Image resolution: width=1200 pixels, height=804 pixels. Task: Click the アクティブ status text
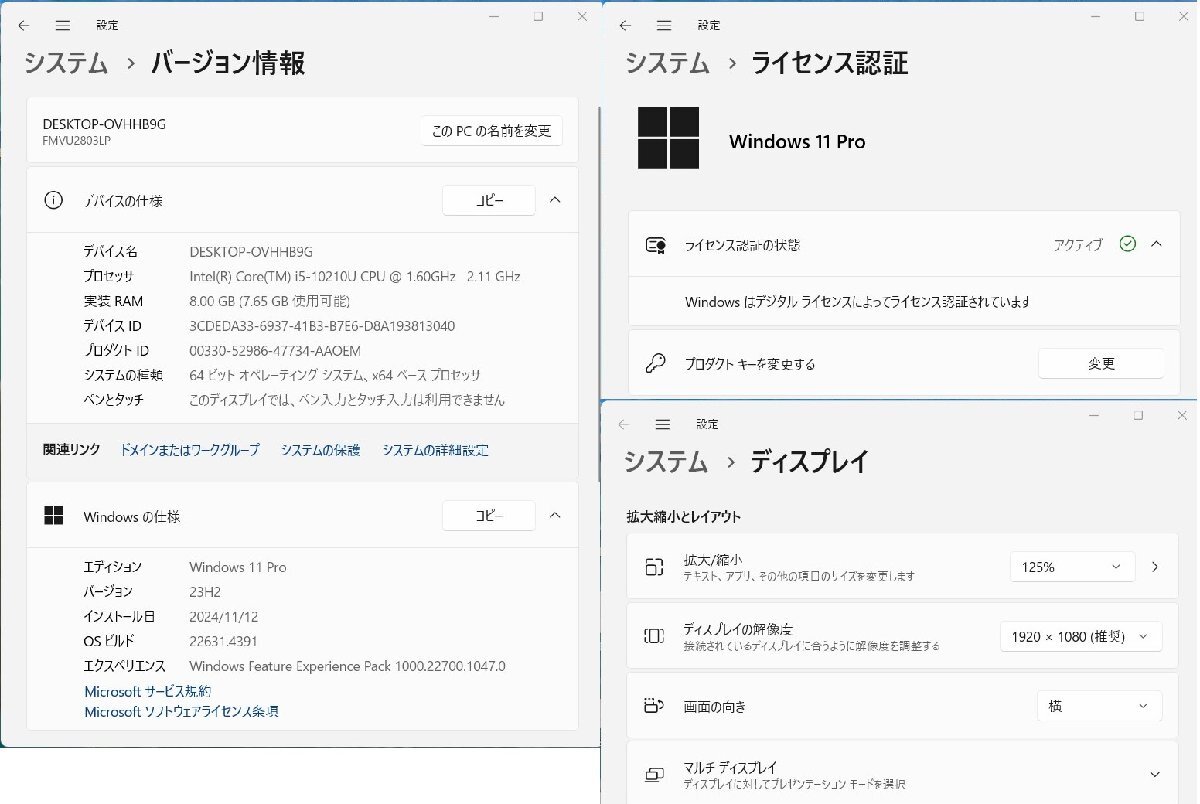1079,244
